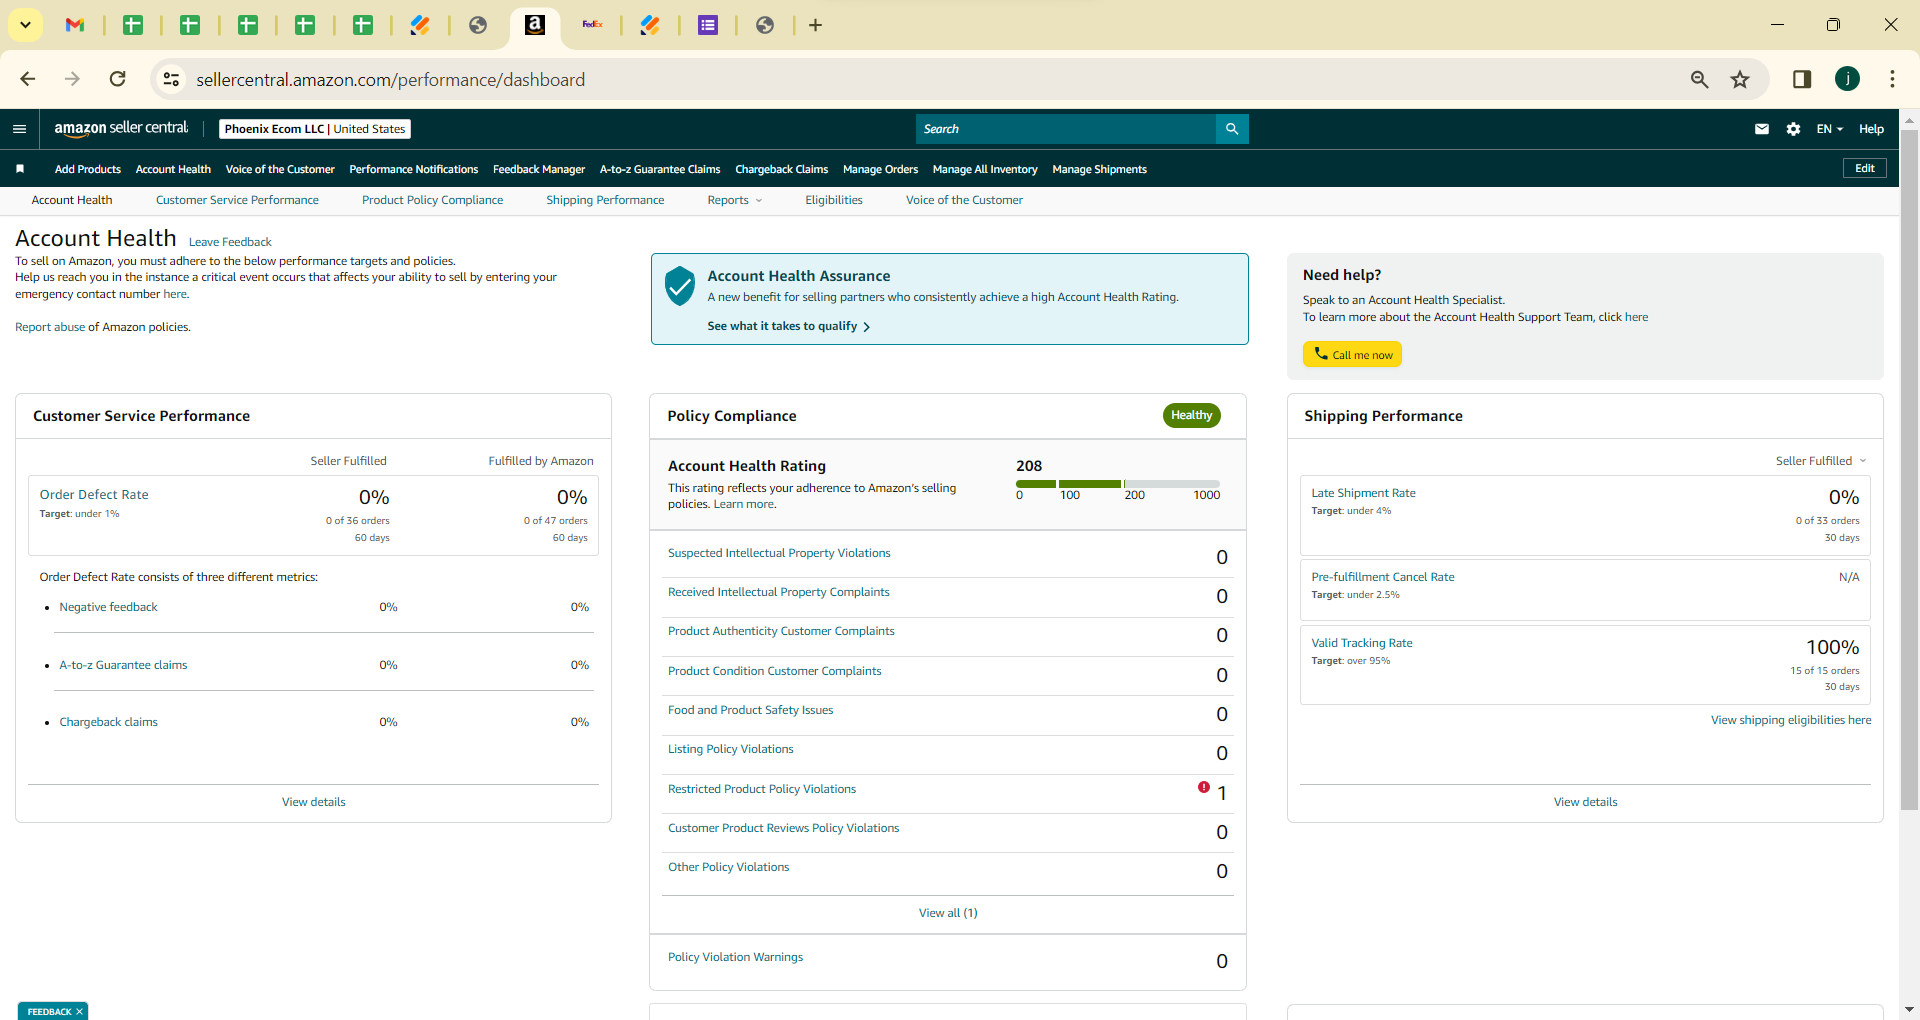1920x1020 pixels.
Task: Toggle the browser side panel icon
Action: point(1802,79)
